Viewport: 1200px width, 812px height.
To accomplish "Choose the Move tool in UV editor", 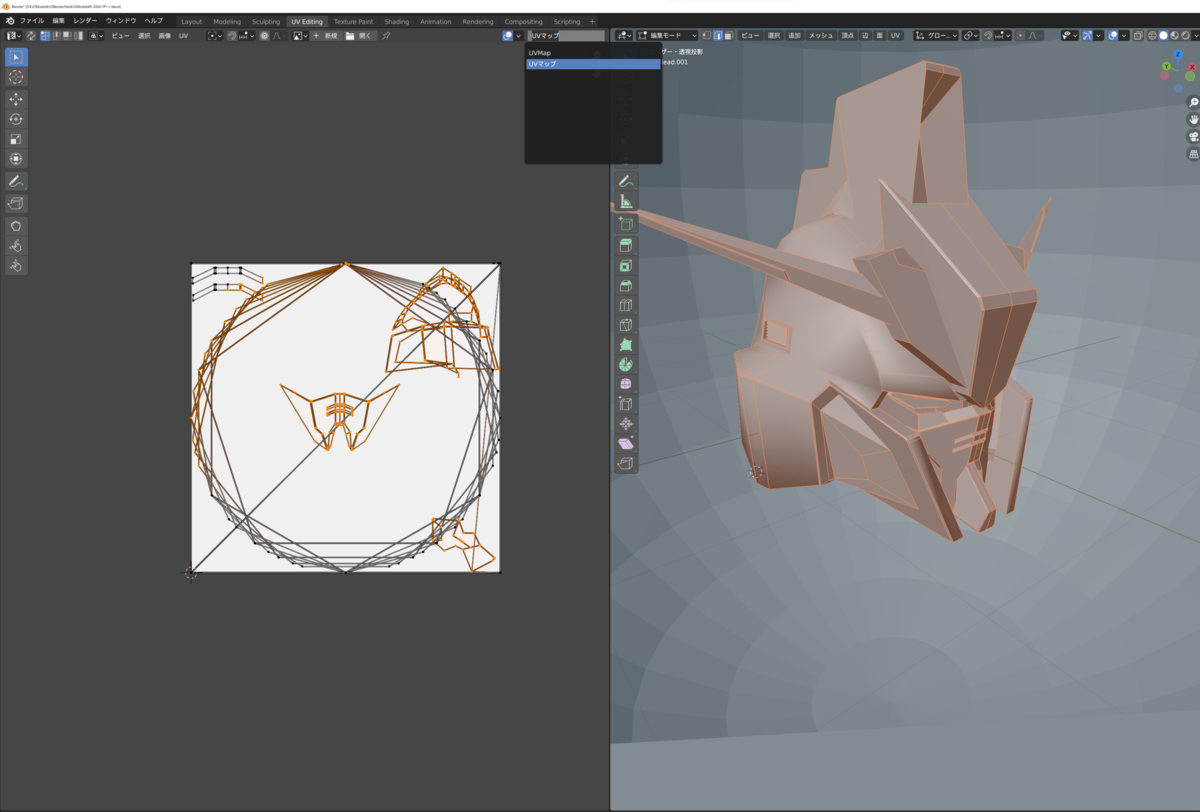I will [16, 99].
